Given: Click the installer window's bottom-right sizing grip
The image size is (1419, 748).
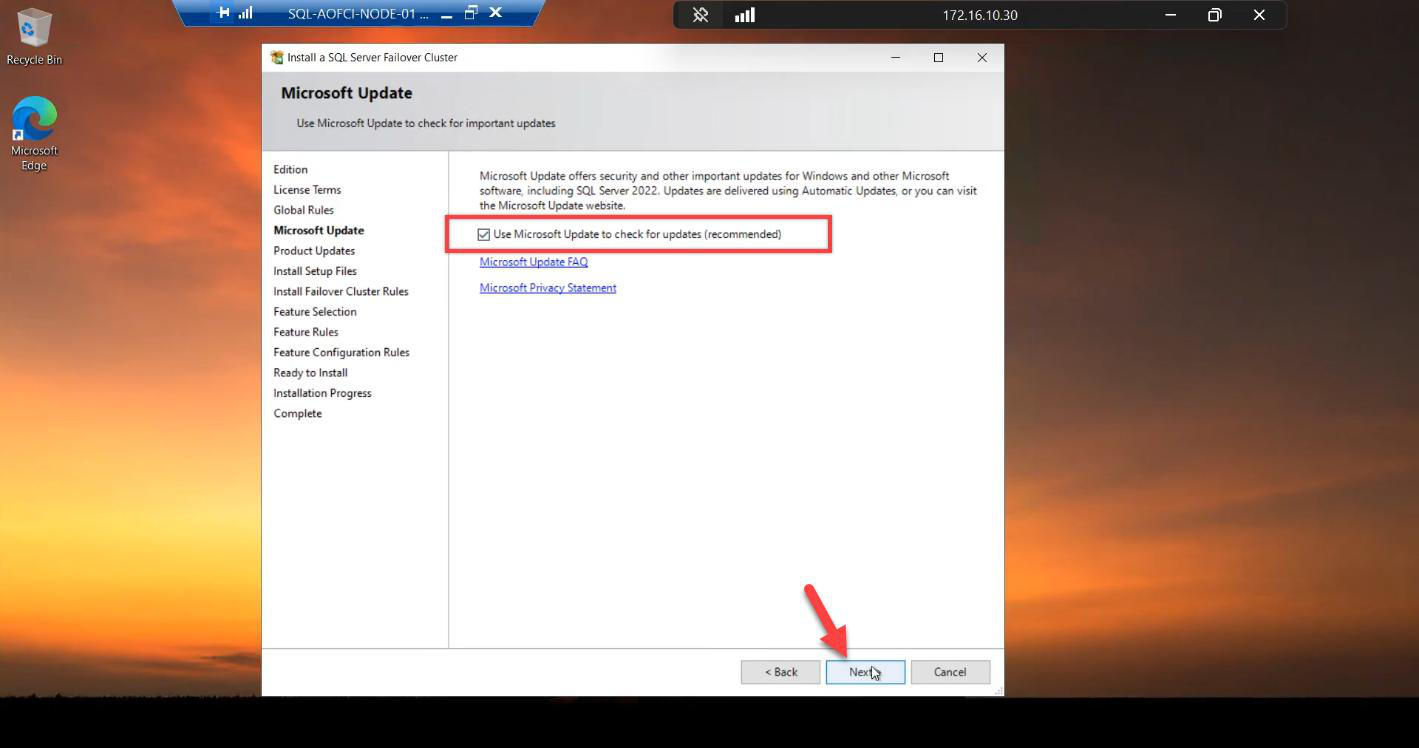Looking at the screenshot, I should pyautogui.click(x=997, y=690).
